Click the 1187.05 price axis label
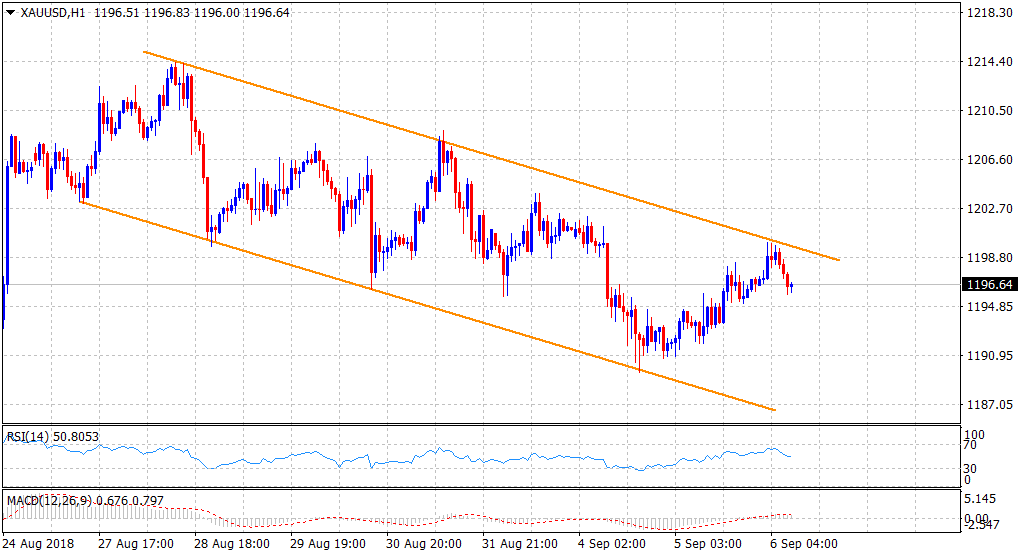Screen dimensions: 1020x556 point(982,405)
